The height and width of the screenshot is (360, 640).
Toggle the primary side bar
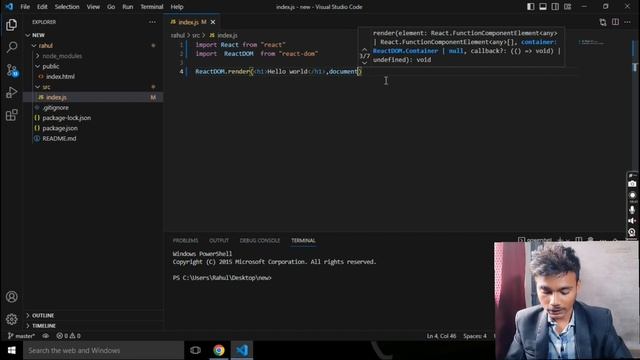coord(530,7)
